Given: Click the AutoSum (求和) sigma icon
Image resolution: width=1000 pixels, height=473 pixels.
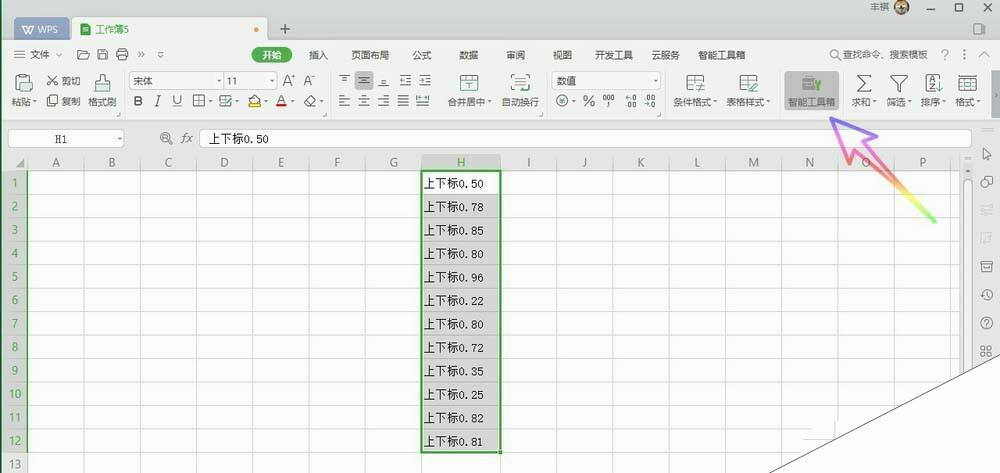Looking at the screenshot, I should (x=864, y=83).
